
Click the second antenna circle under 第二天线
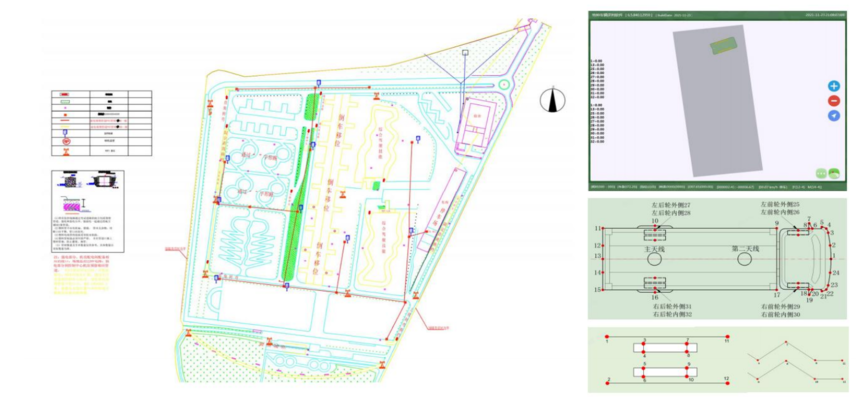(x=744, y=260)
